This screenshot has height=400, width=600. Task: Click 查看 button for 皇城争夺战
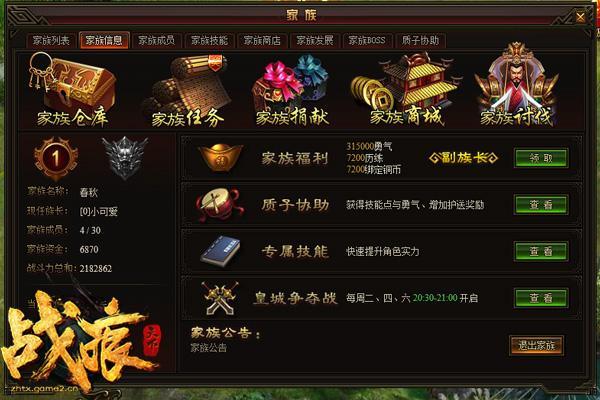point(541,298)
